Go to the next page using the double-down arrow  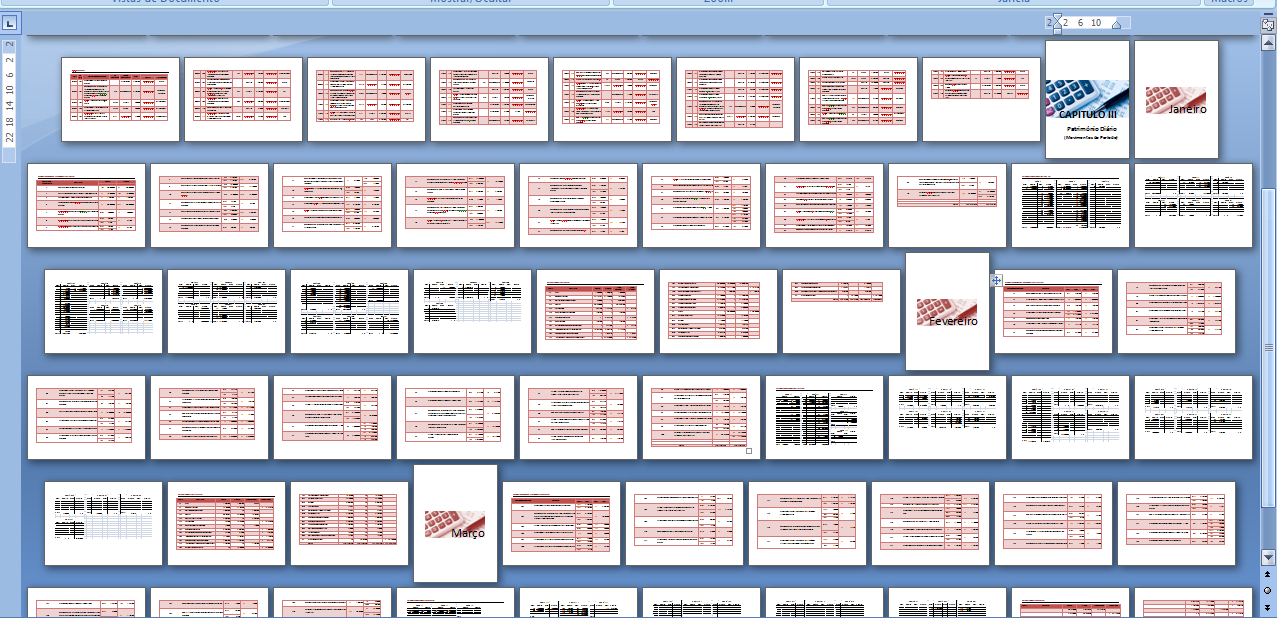tap(1268, 606)
